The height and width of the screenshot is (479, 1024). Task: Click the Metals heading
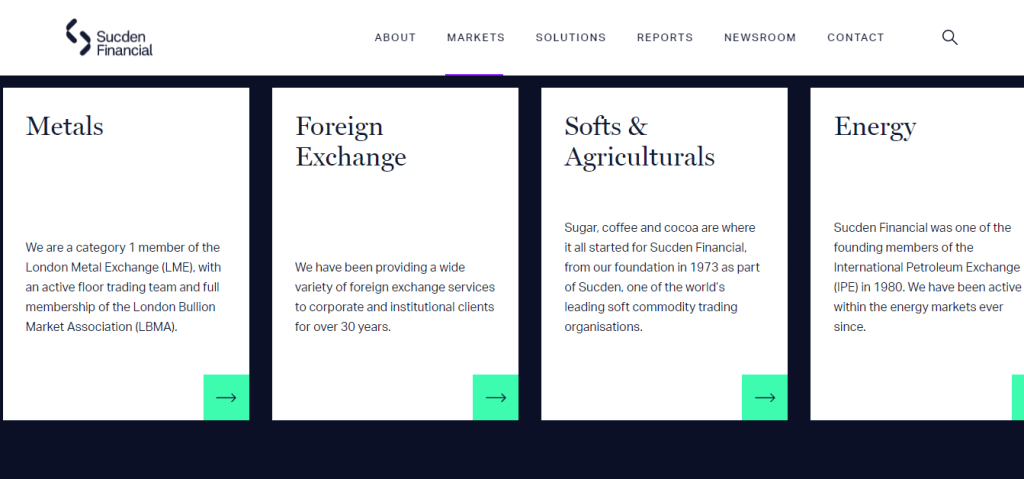(65, 127)
